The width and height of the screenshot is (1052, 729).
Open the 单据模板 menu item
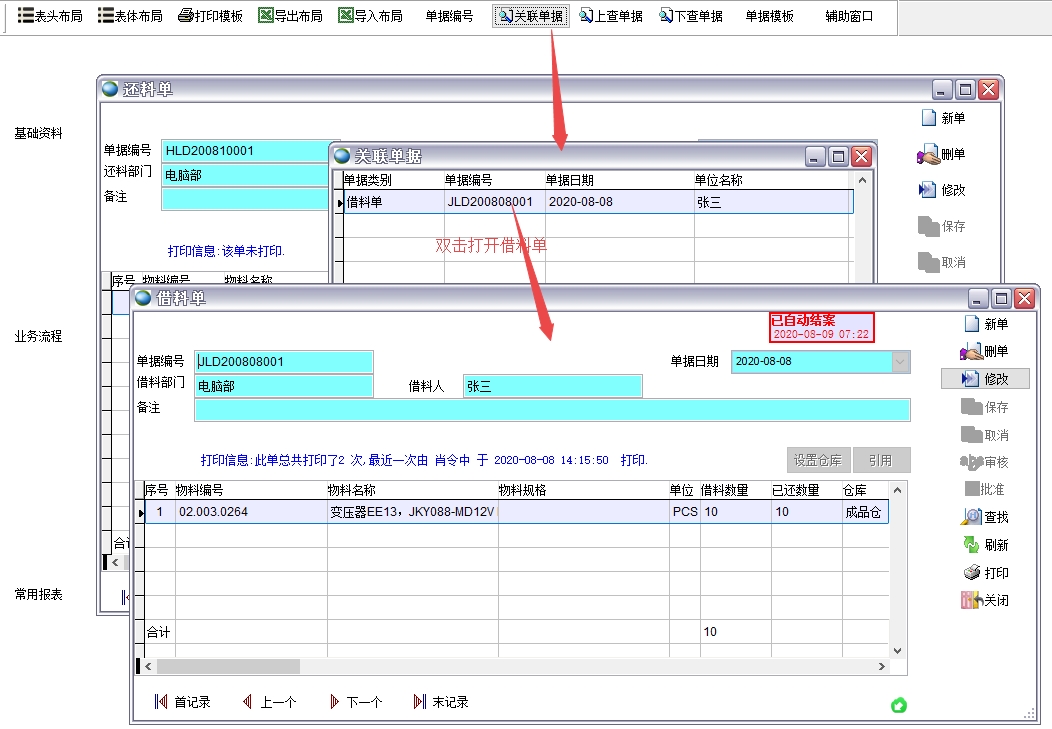click(x=769, y=16)
